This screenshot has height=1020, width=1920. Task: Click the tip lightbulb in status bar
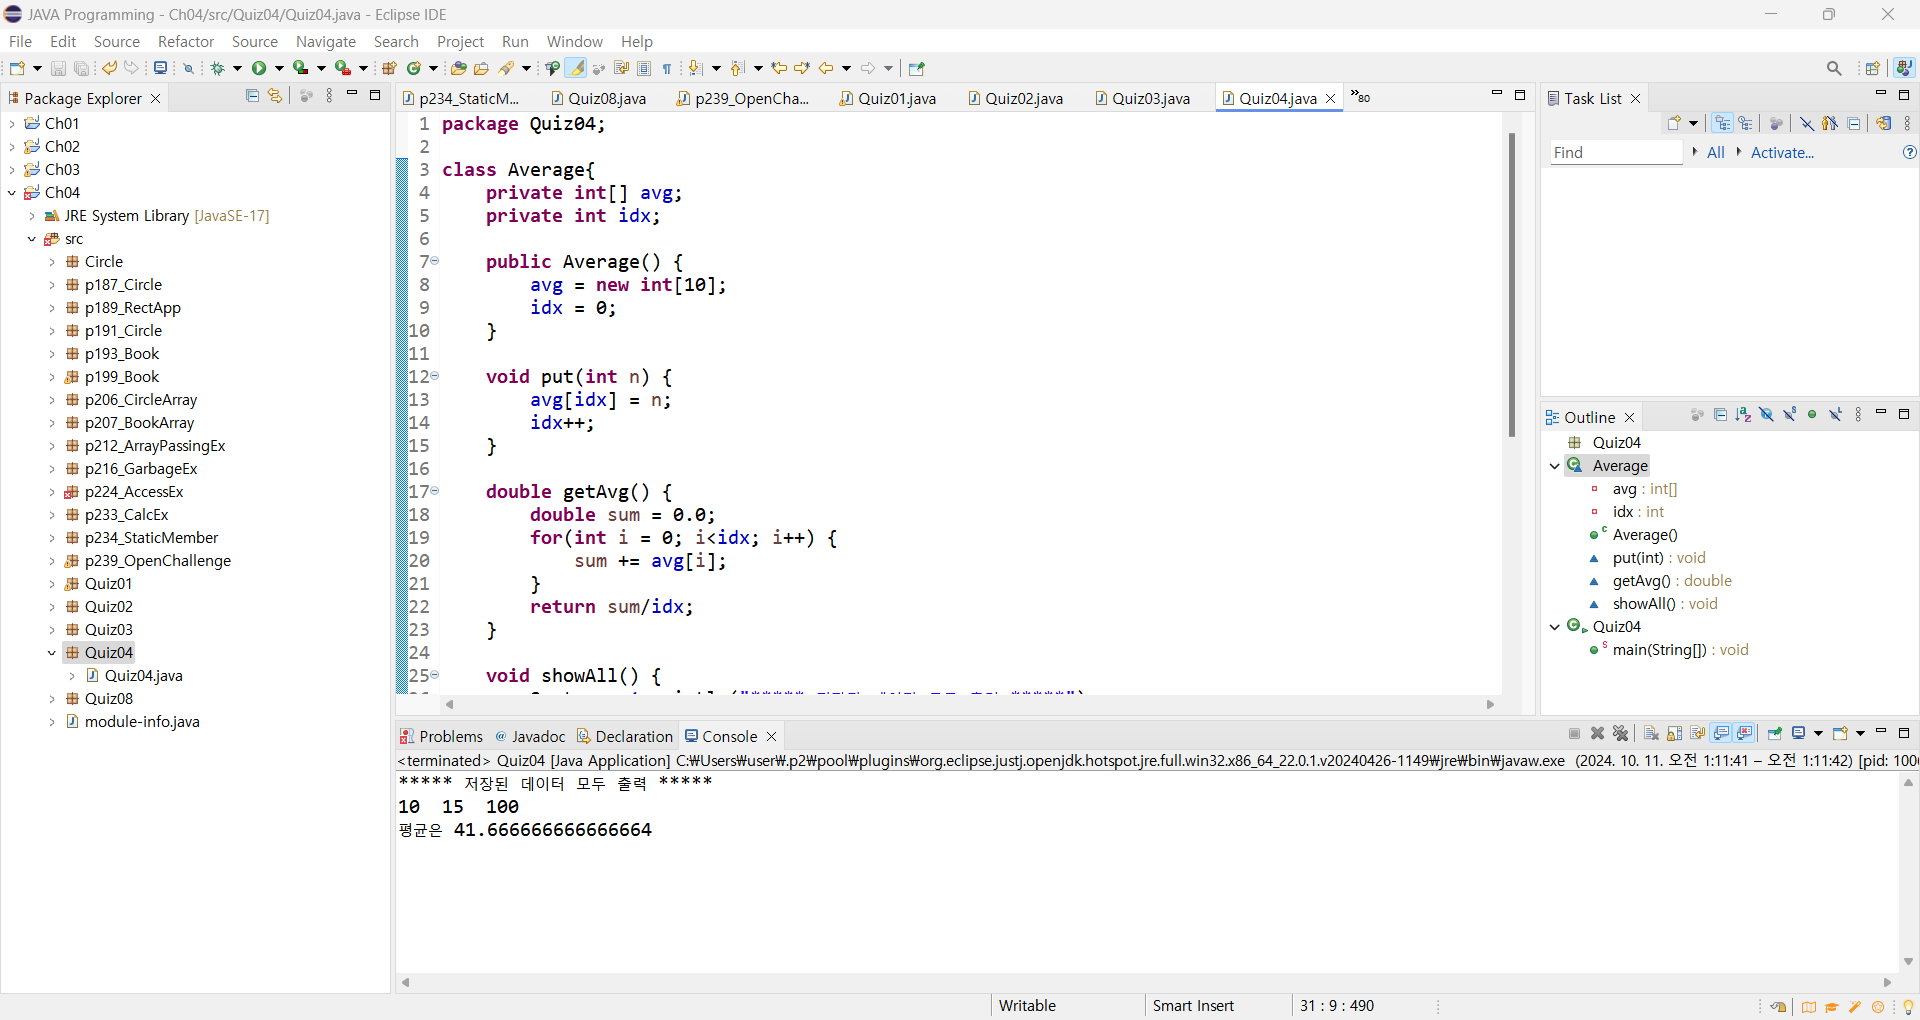(x=1908, y=1007)
